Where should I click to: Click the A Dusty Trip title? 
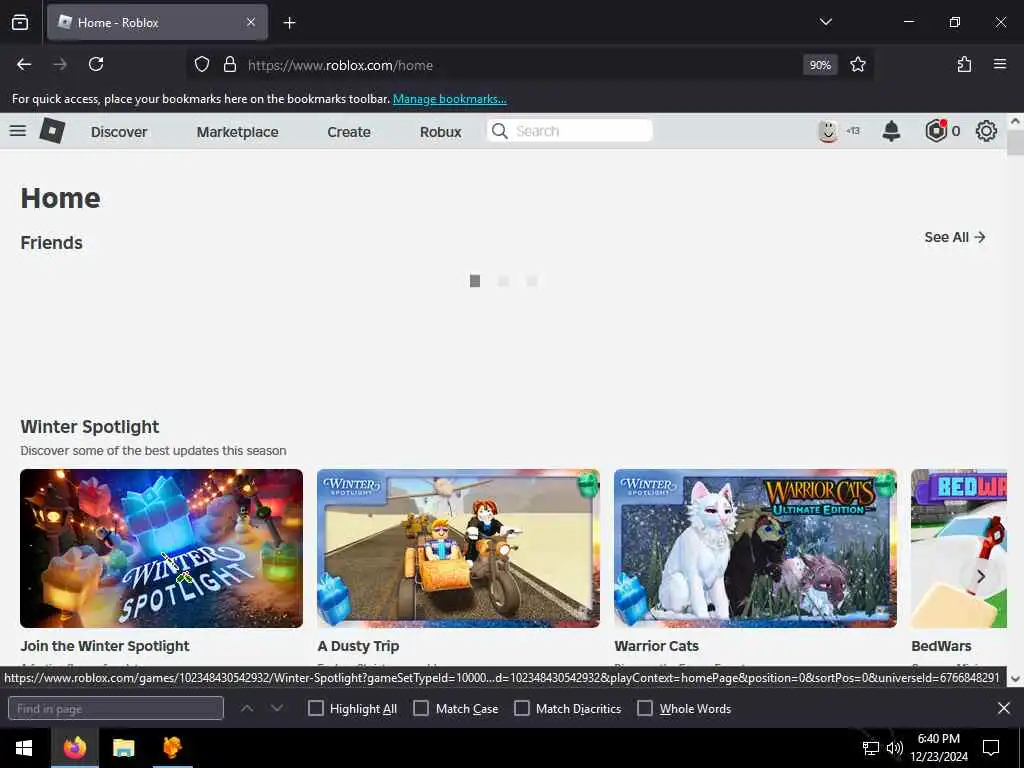click(x=358, y=646)
